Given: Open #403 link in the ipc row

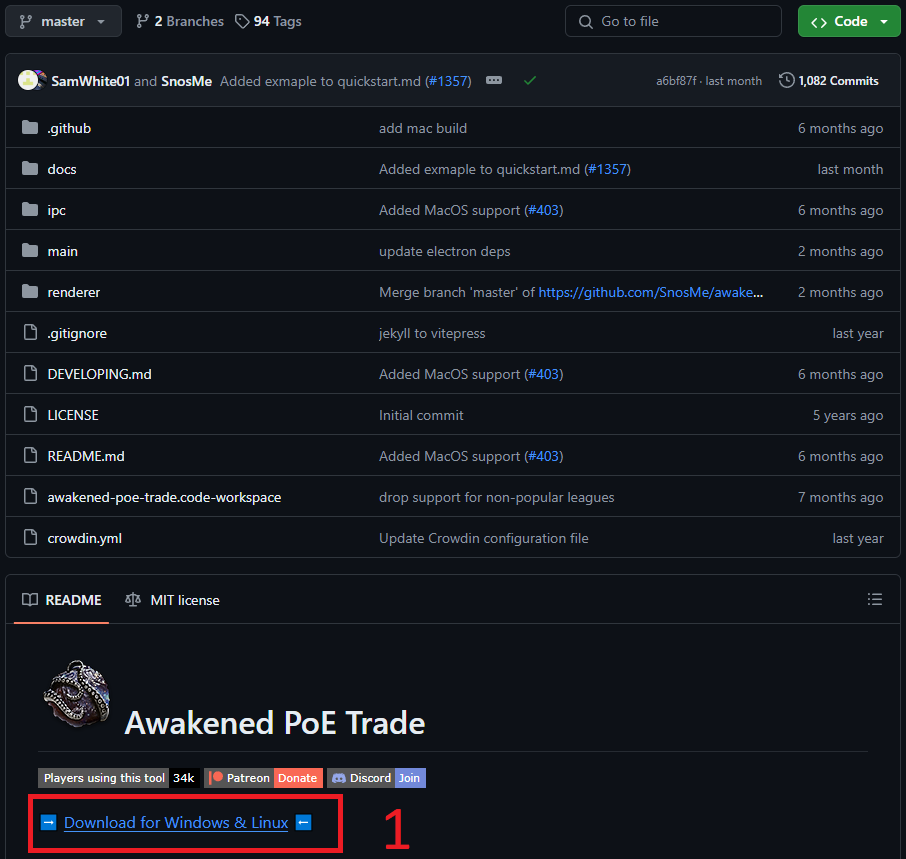Looking at the screenshot, I should tap(544, 210).
